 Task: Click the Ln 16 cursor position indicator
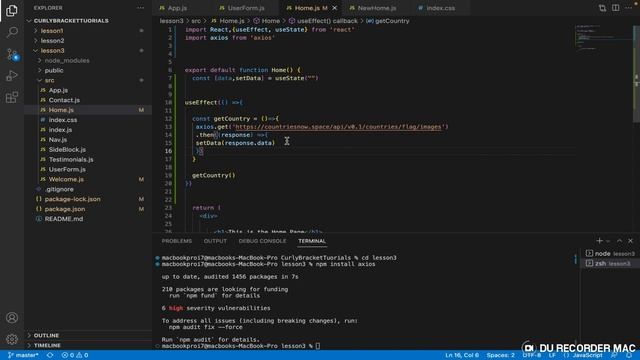462,355
